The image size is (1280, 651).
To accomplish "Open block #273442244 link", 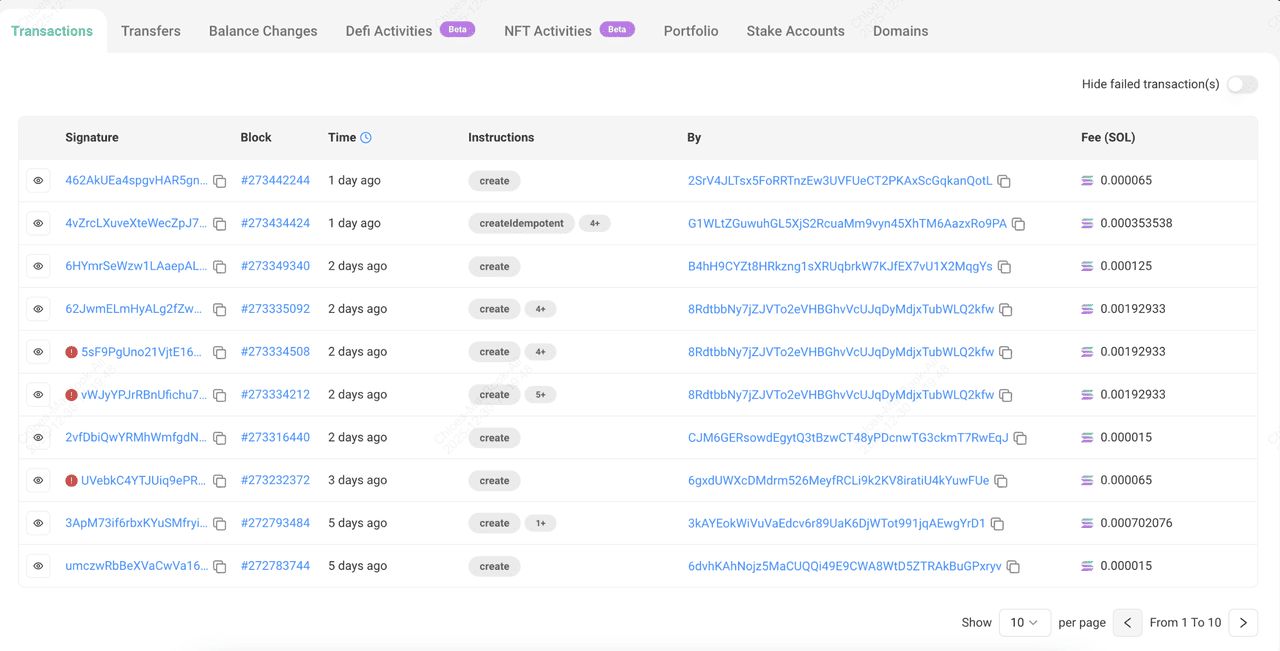I will tap(275, 181).
